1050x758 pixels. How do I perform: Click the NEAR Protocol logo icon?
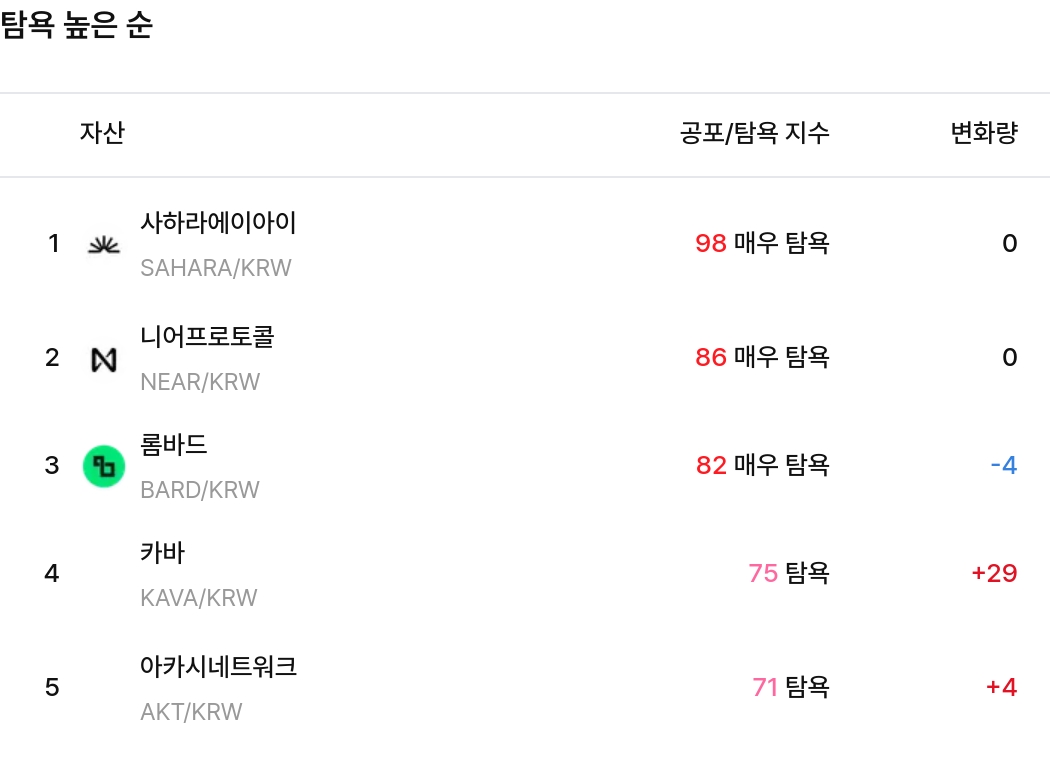click(103, 359)
